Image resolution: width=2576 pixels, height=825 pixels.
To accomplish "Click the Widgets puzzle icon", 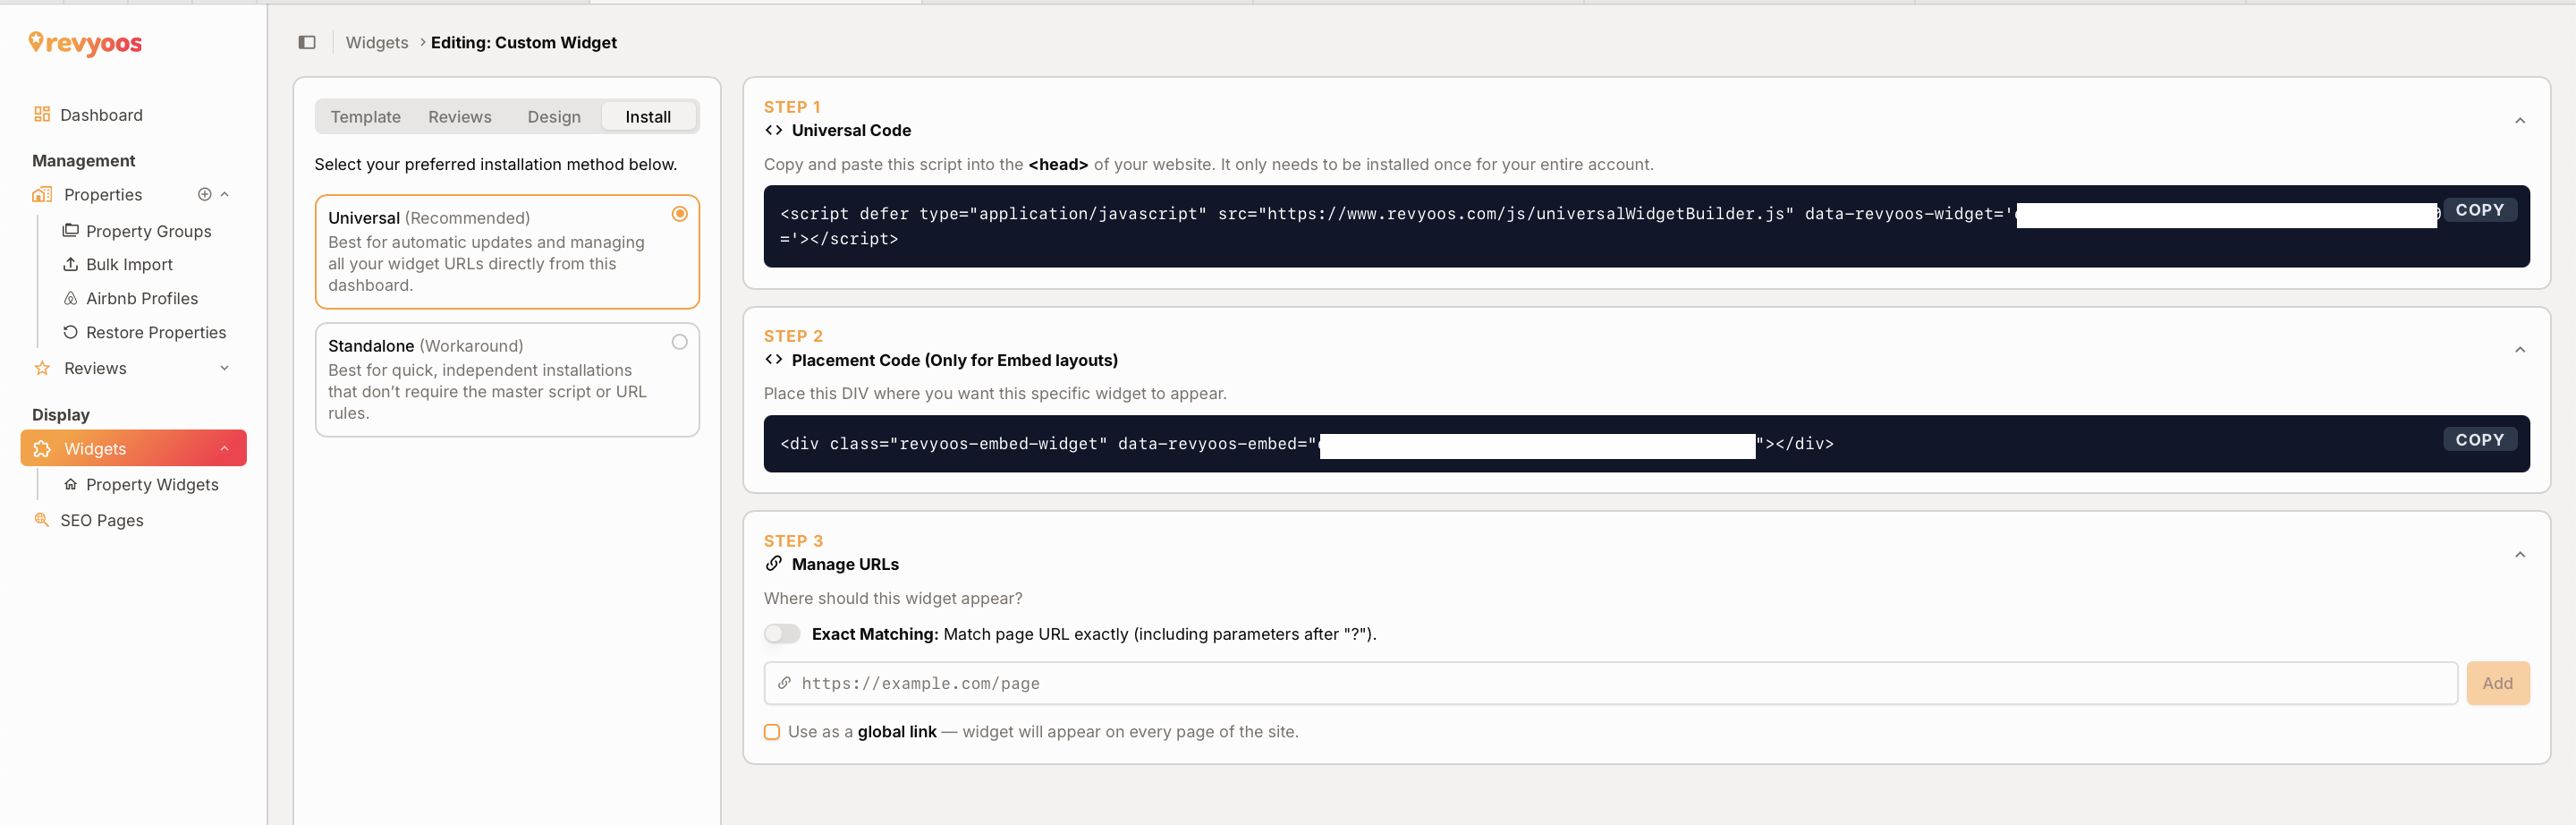I will [x=42, y=449].
